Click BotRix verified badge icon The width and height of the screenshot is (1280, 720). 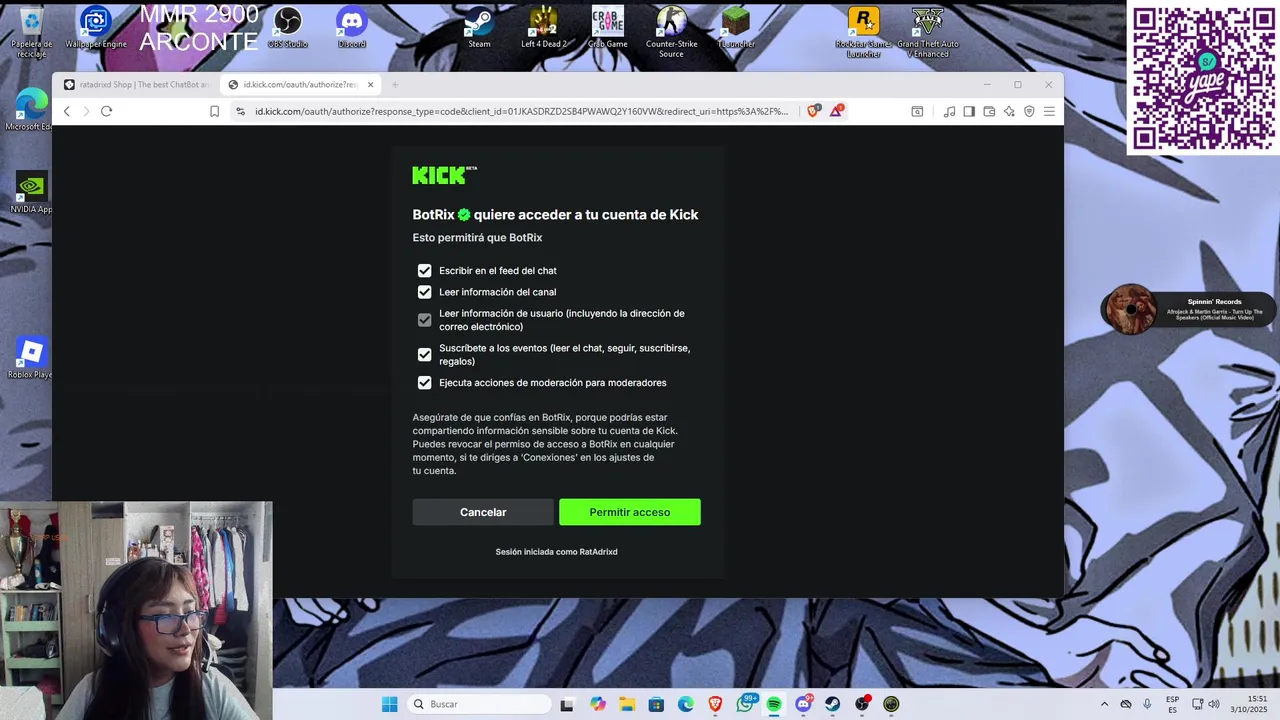pos(464,215)
